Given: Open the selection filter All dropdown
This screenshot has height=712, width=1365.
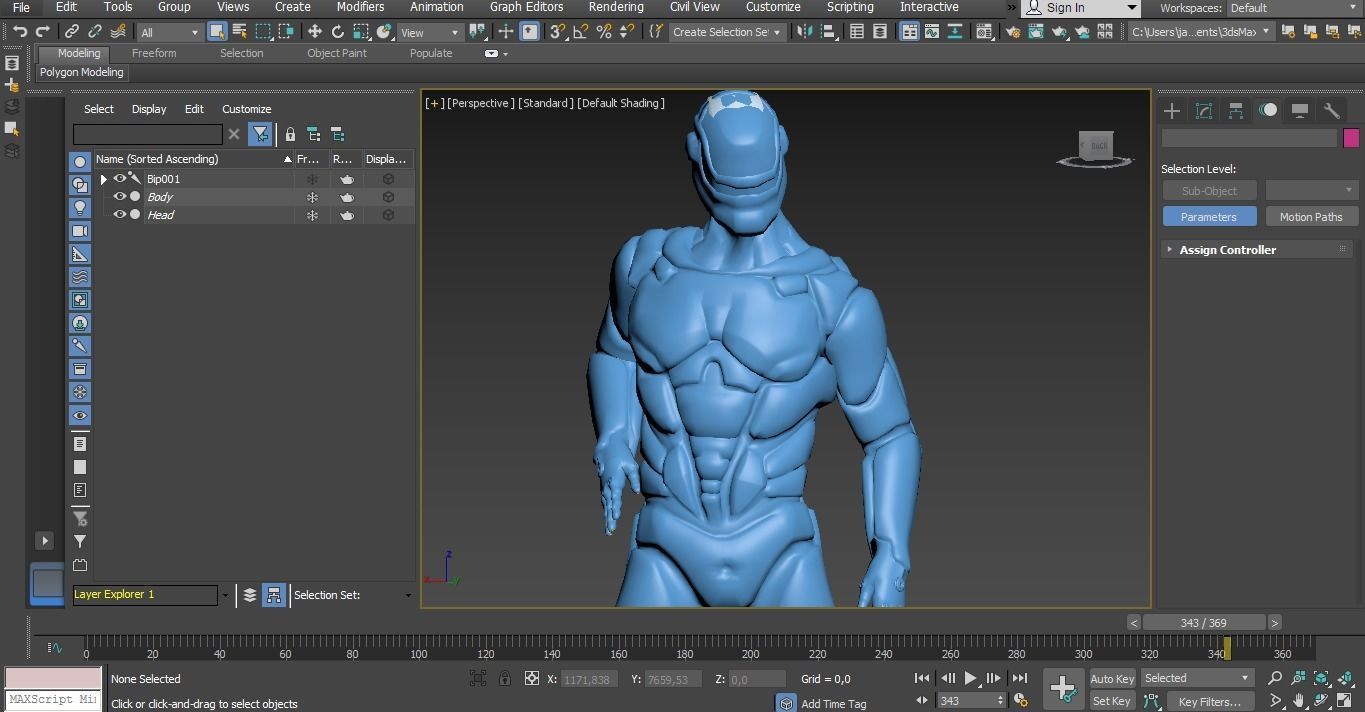Looking at the screenshot, I should point(168,32).
